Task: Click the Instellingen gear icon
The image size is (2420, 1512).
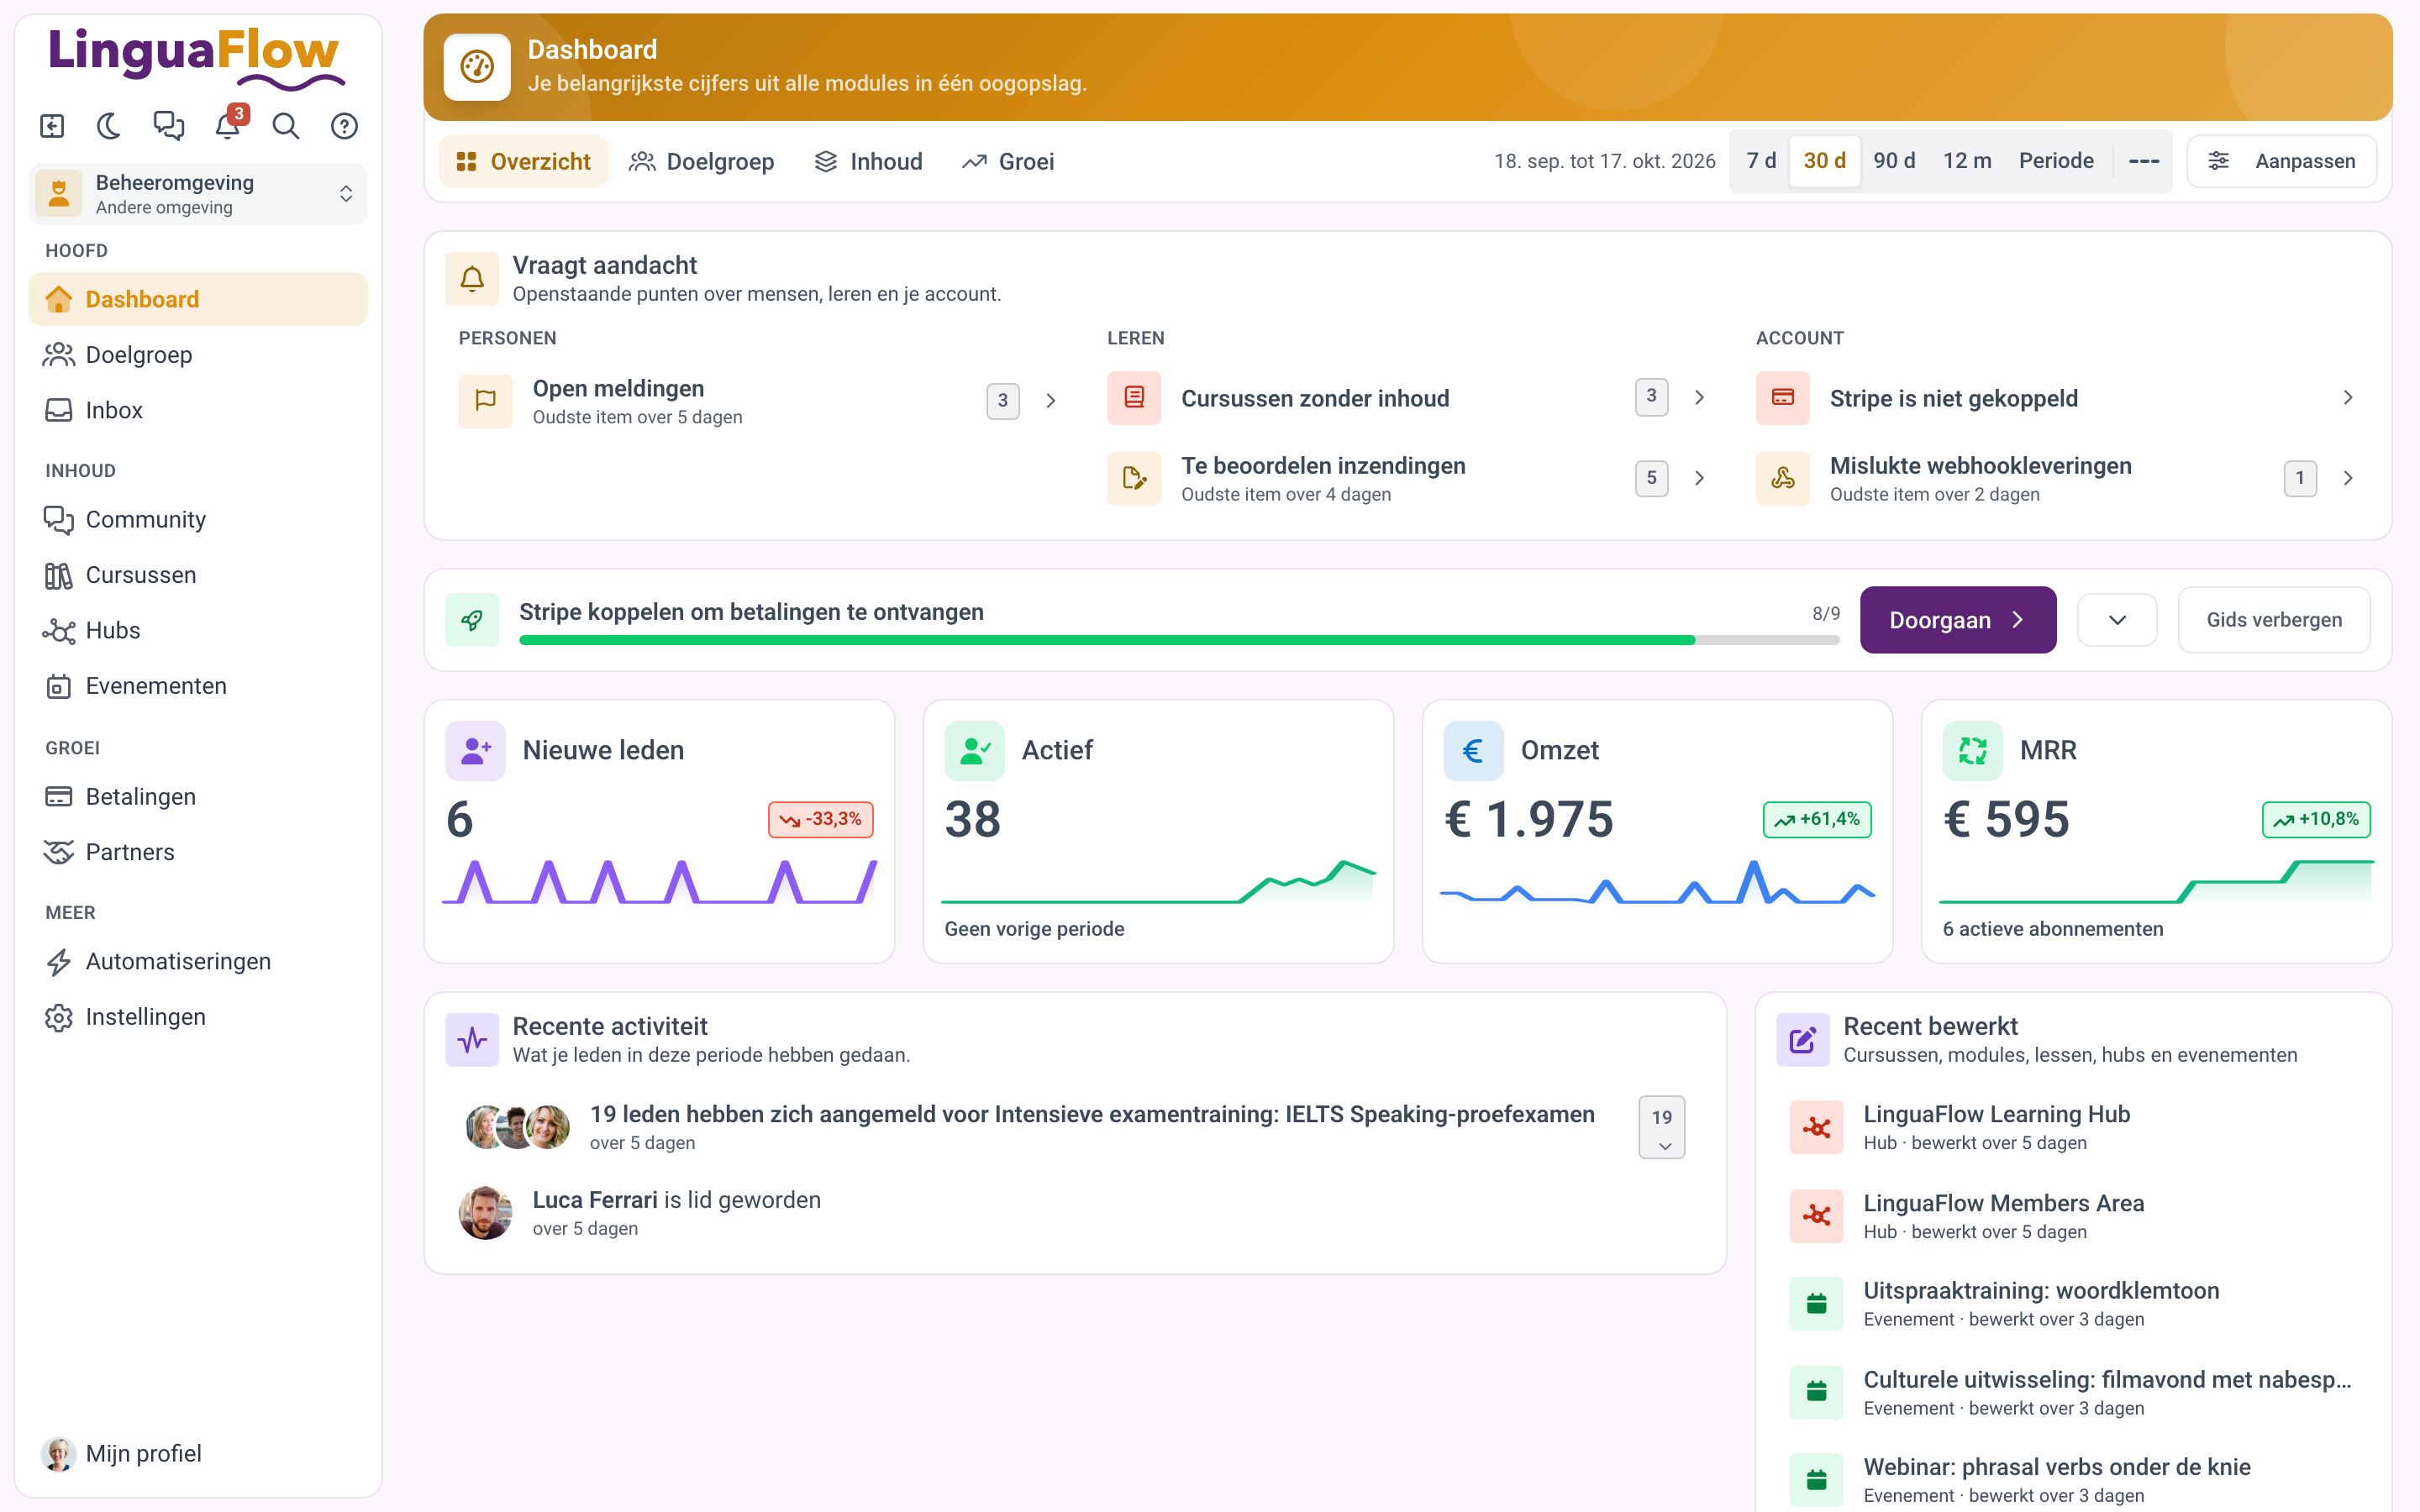Action: pos(59,1017)
